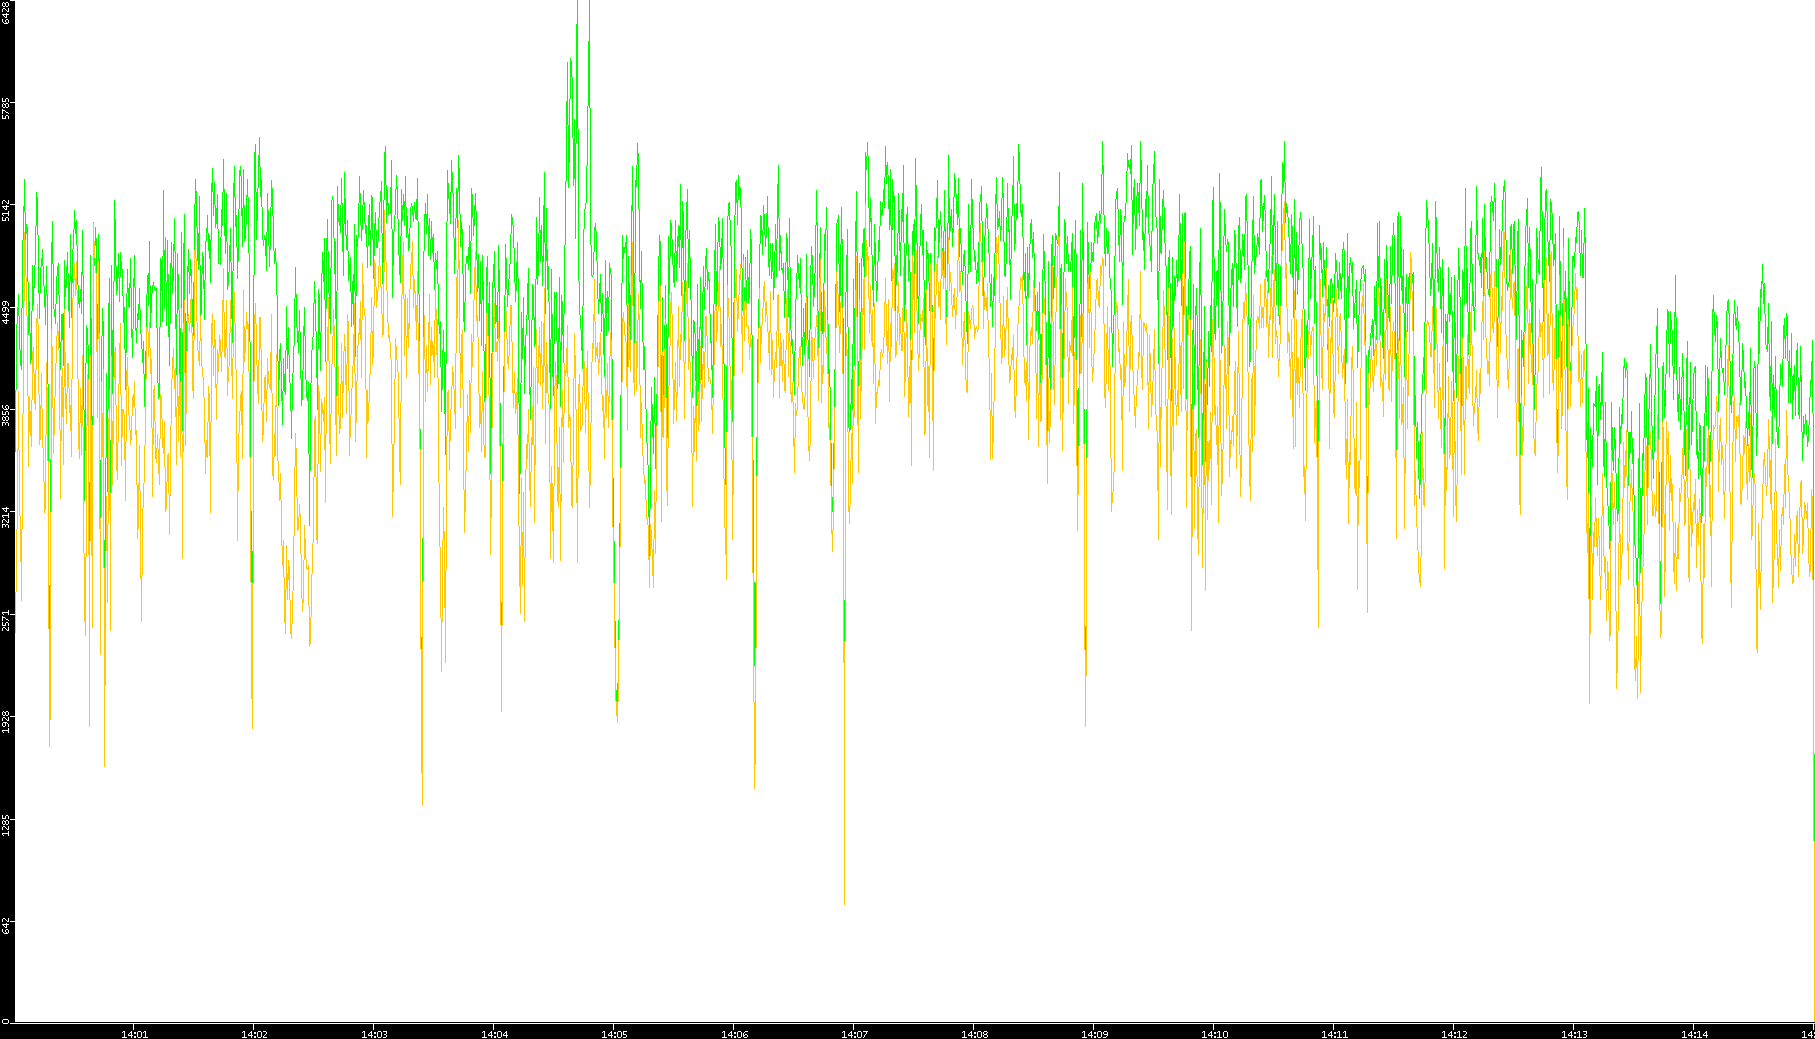Image resolution: width=1815 pixels, height=1039 pixels.
Task: Click the 14:03 time axis label
Action: pos(374,1034)
